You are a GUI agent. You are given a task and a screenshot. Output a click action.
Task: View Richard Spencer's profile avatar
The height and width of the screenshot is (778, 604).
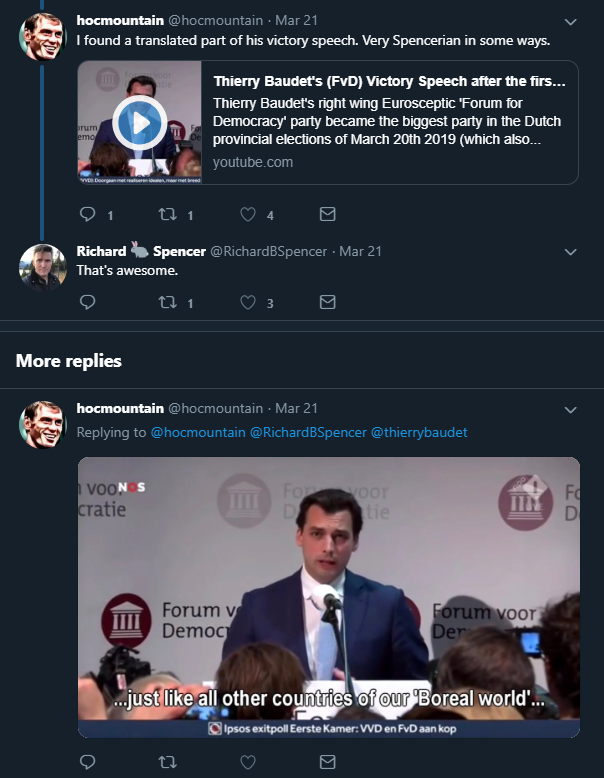(43, 267)
